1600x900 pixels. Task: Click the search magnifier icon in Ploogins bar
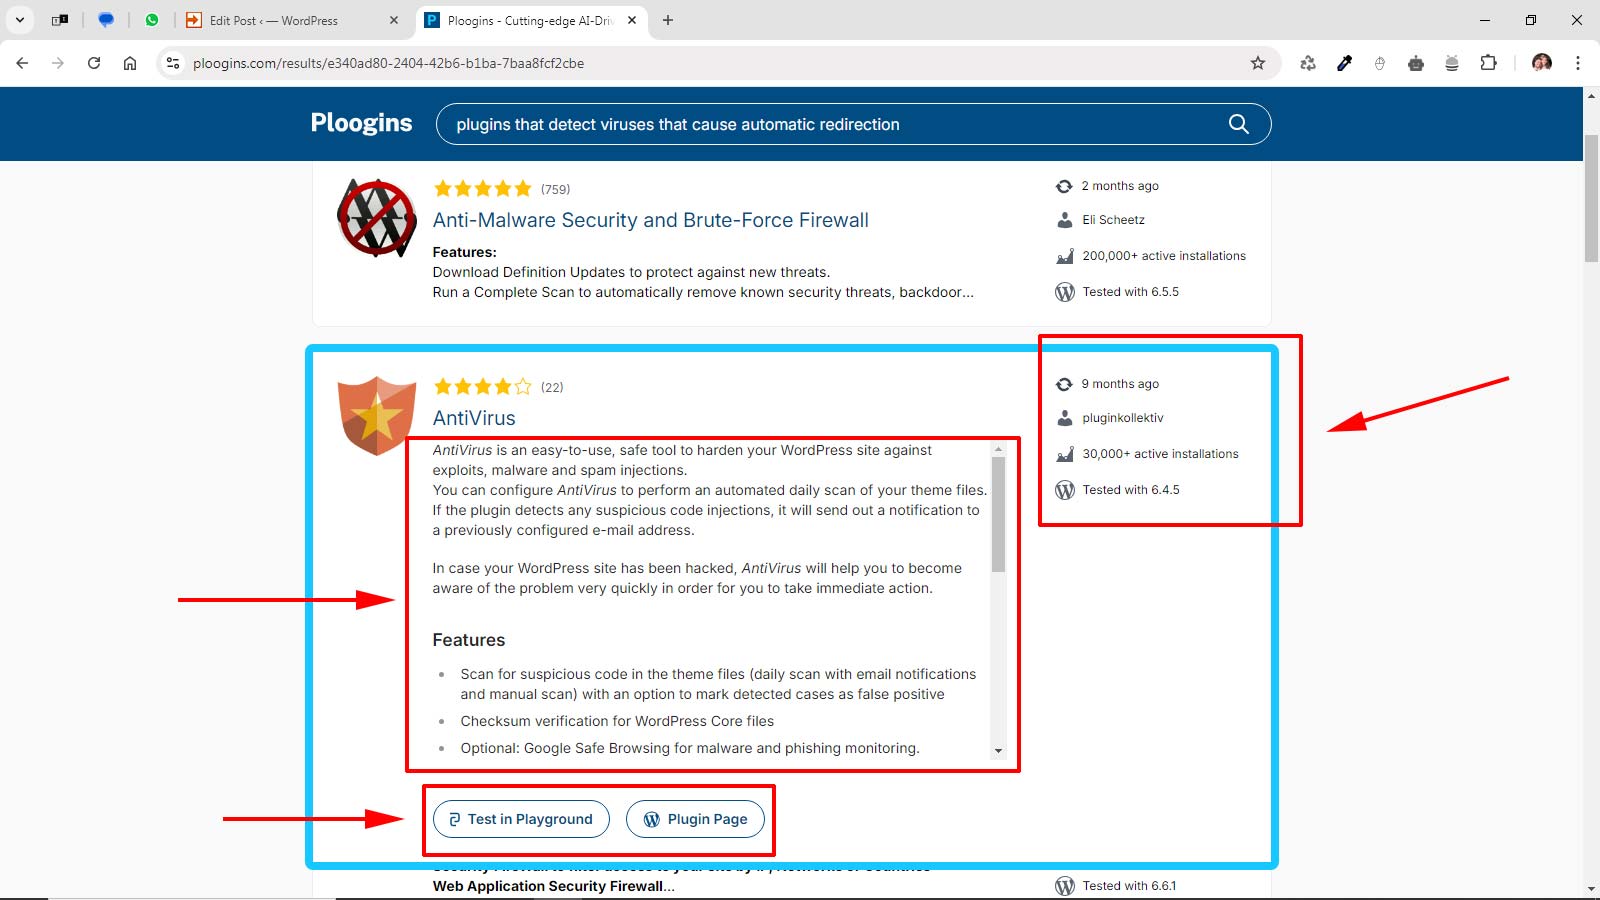[1238, 124]
